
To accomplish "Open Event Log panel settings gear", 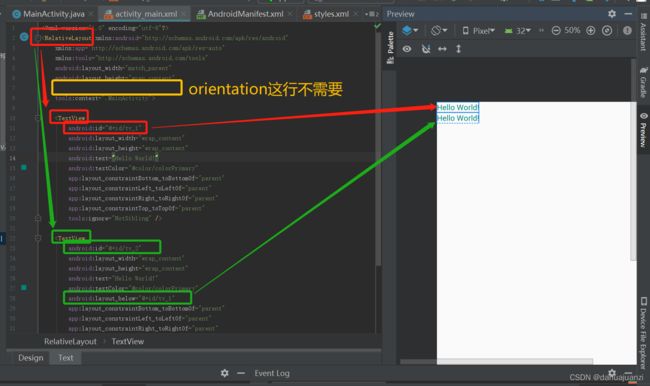I will 224,373.
